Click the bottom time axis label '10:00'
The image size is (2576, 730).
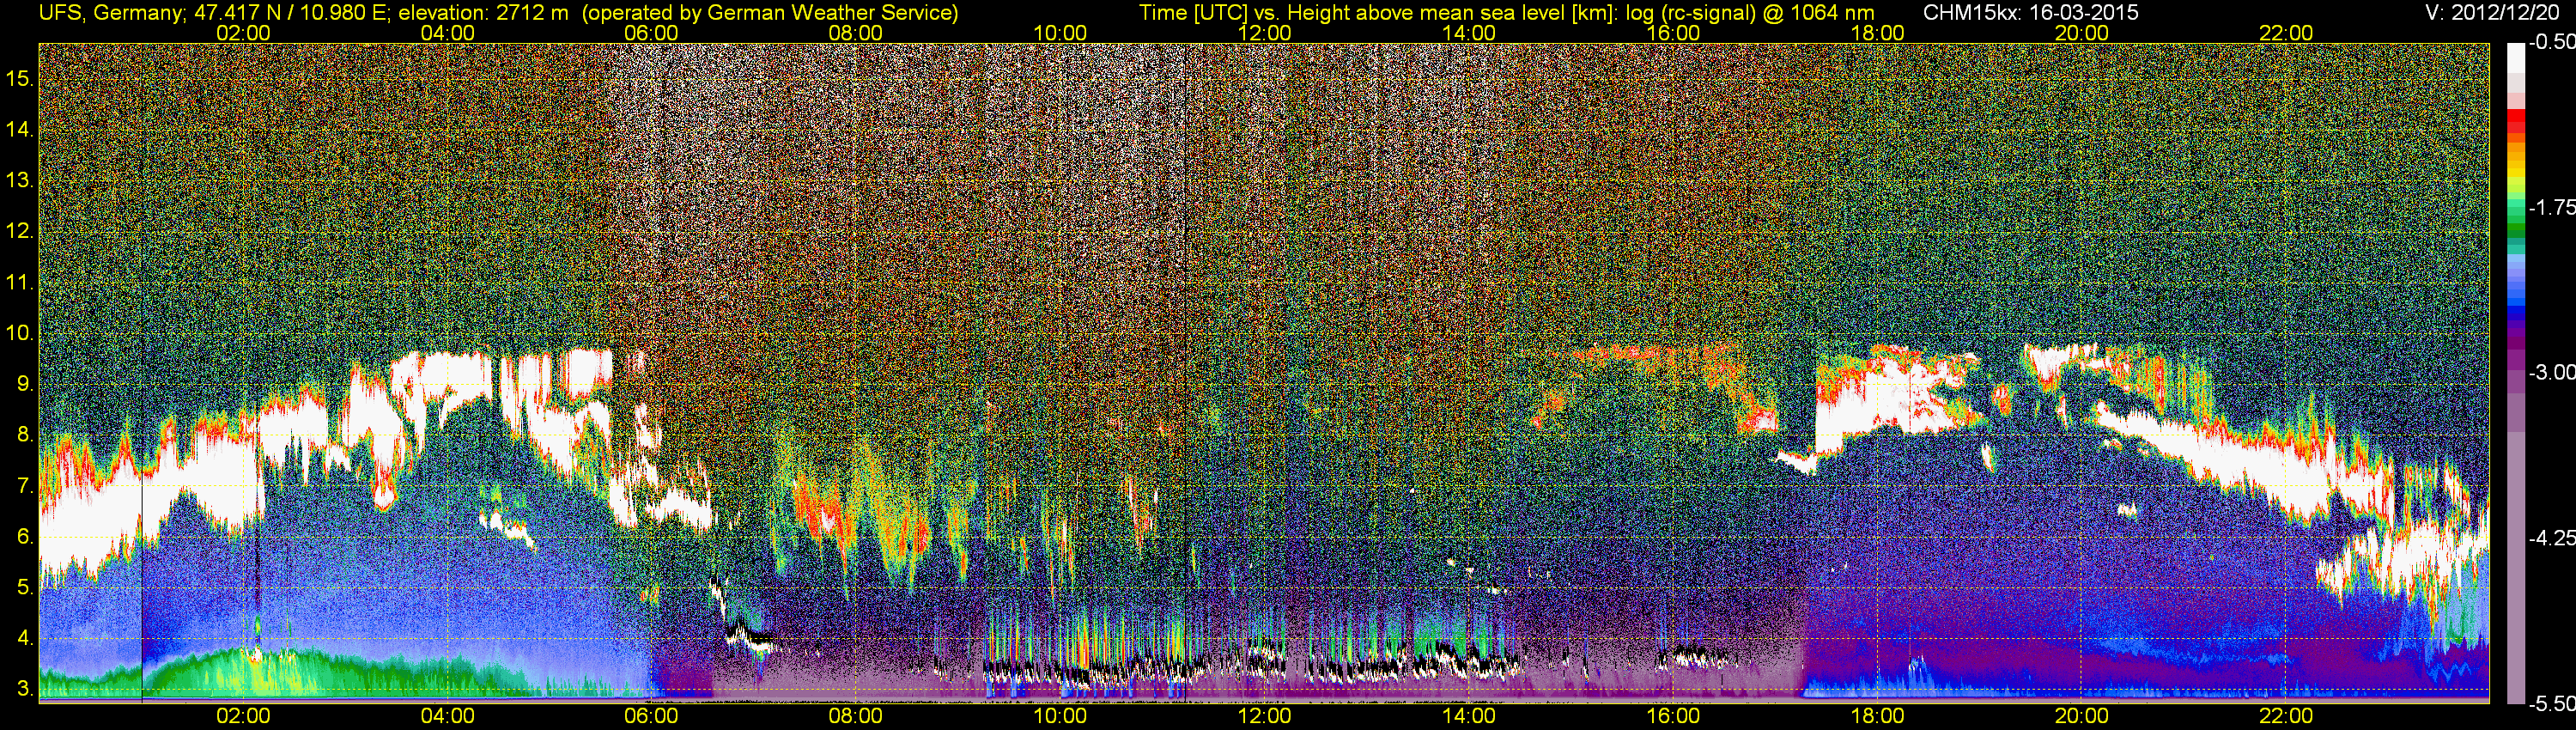point(1060,716)
